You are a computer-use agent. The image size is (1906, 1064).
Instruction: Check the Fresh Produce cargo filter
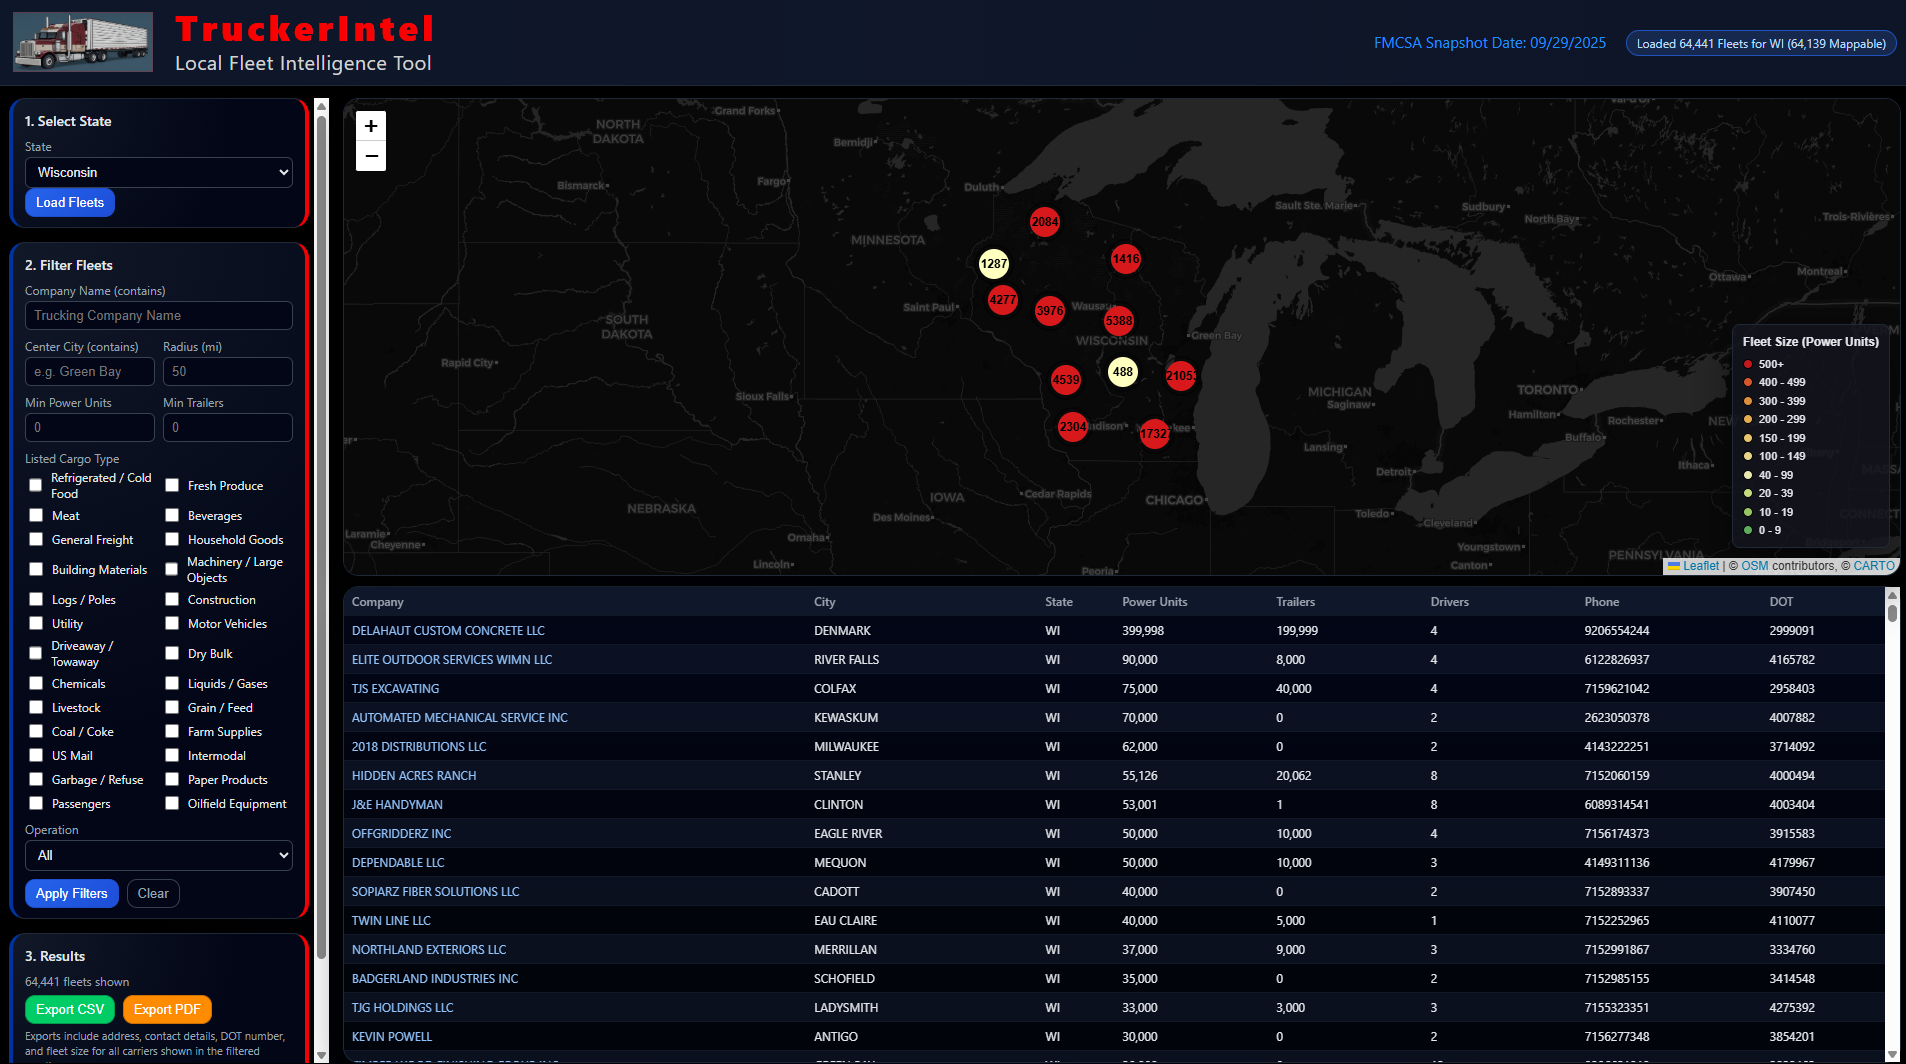coord(171,484)
